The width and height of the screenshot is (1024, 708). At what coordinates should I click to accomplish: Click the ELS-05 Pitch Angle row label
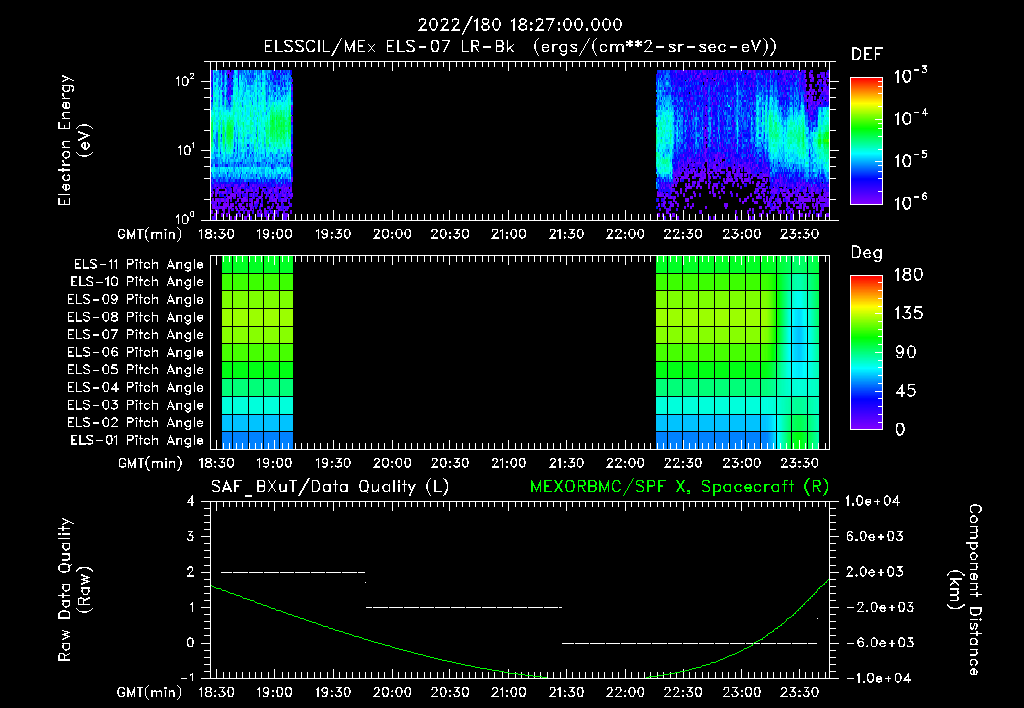pyautogui.click(x=136, y=370)
